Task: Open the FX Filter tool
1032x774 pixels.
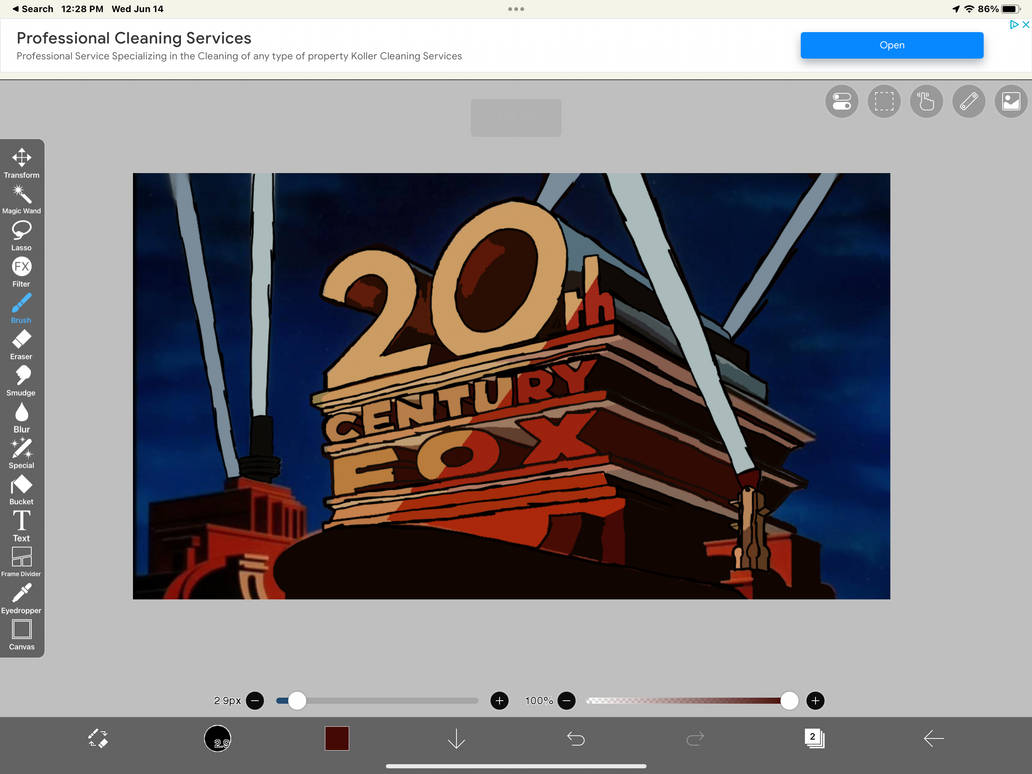Action: [21, 272]
